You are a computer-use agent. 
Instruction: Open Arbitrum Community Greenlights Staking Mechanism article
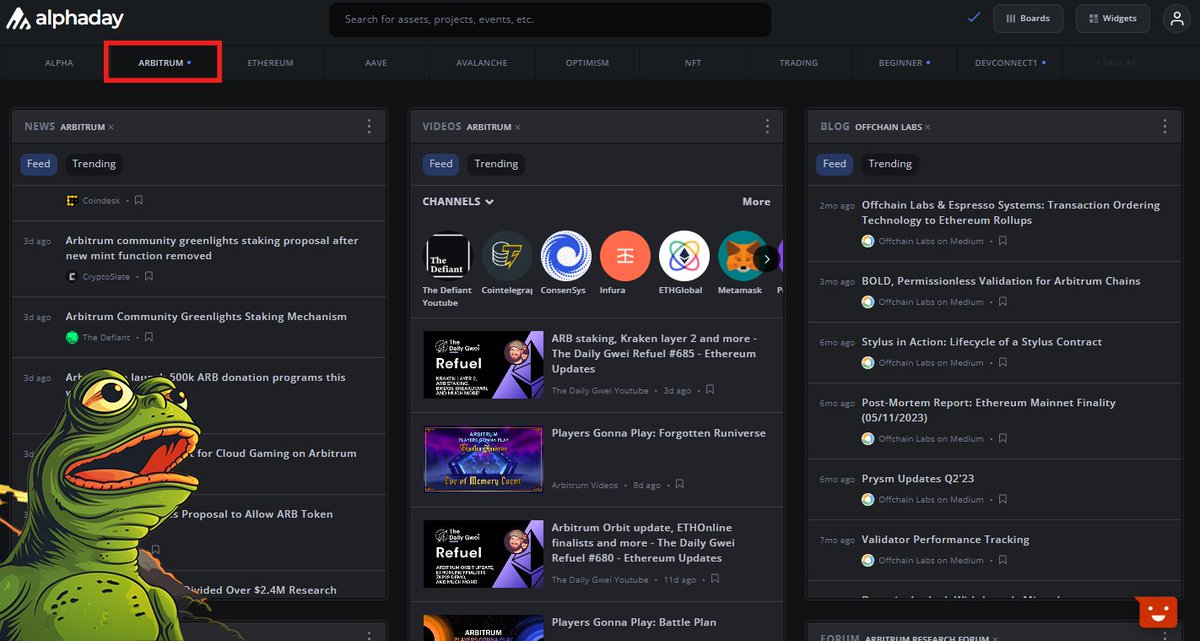pos(206,317)
